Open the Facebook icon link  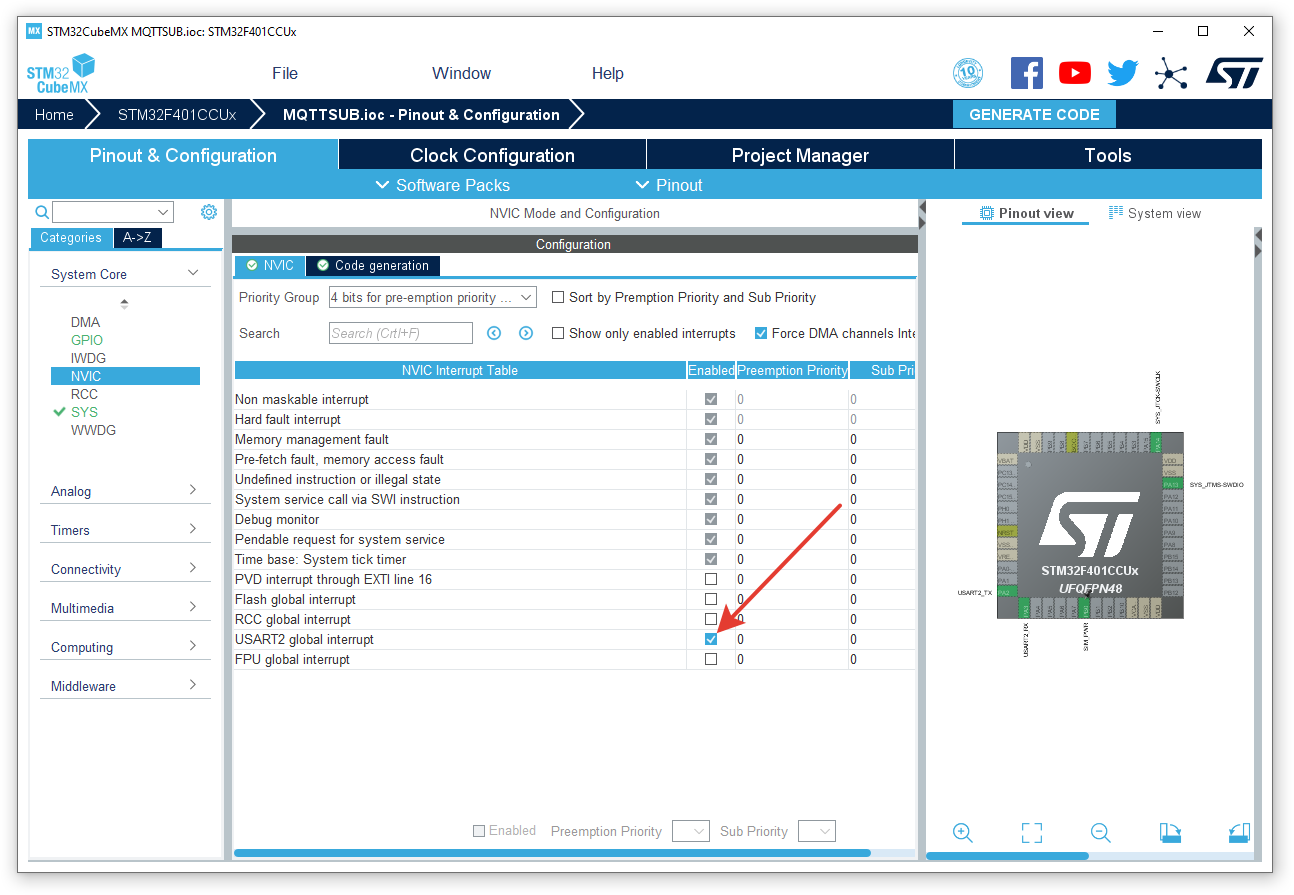[x=1027, y=73]
